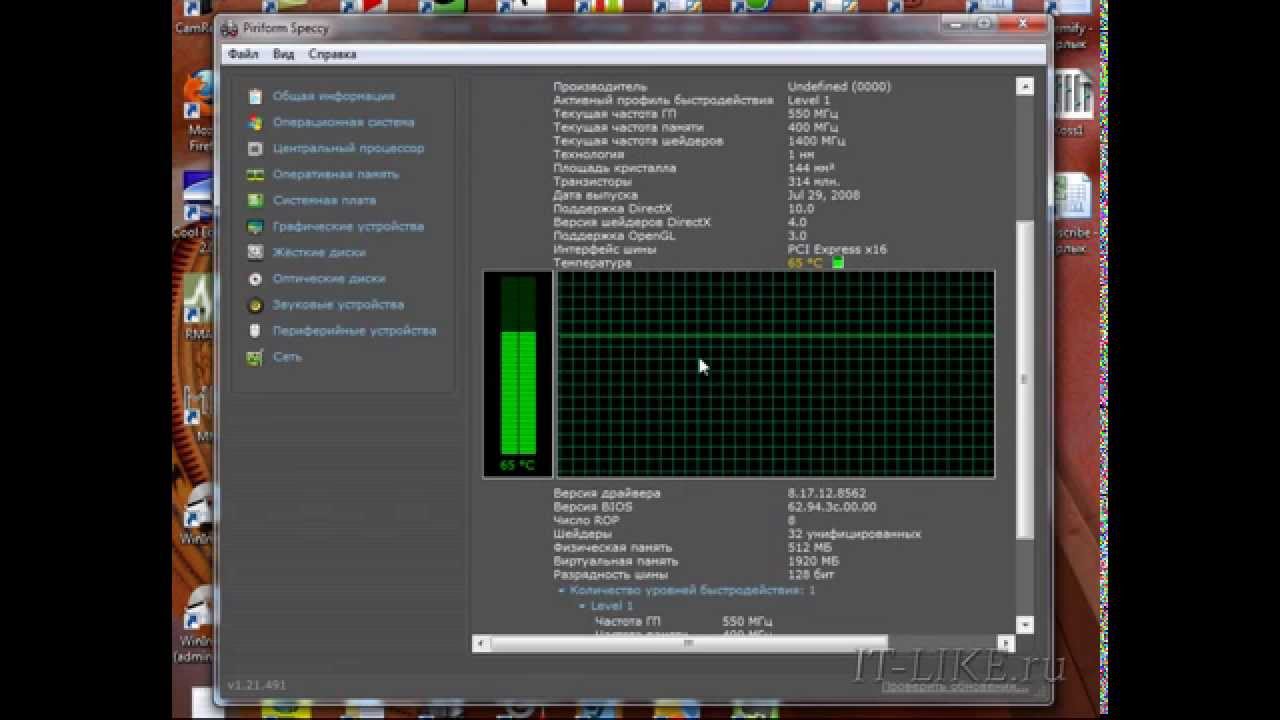The height and width of the screenshot is (720, 1280).
Task: Select the Системная плата icon
Action: click(255, 200)
